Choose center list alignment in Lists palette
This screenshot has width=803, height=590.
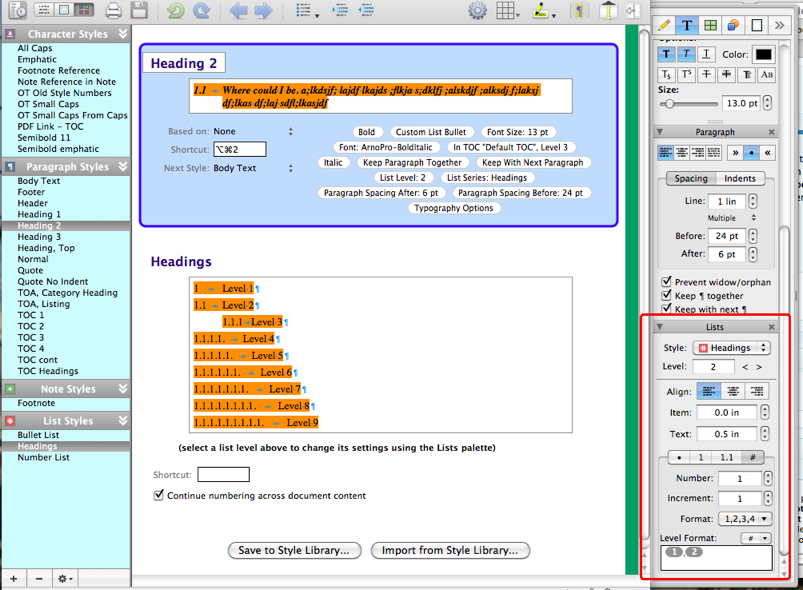(732, 391)
